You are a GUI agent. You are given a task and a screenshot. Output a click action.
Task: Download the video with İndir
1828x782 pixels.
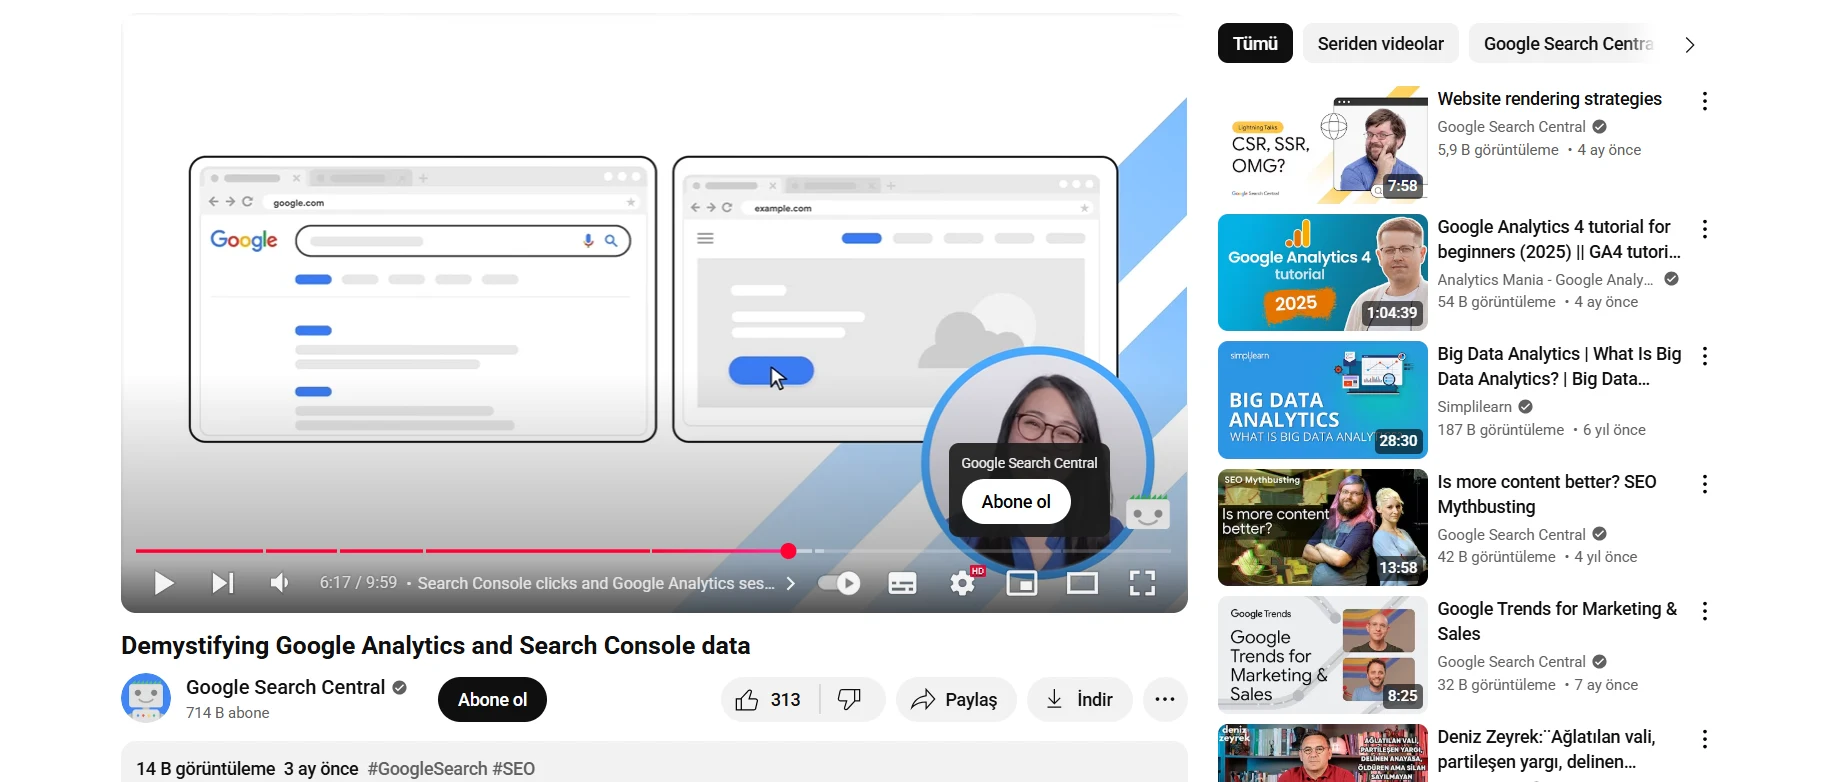coord(1080,700)
